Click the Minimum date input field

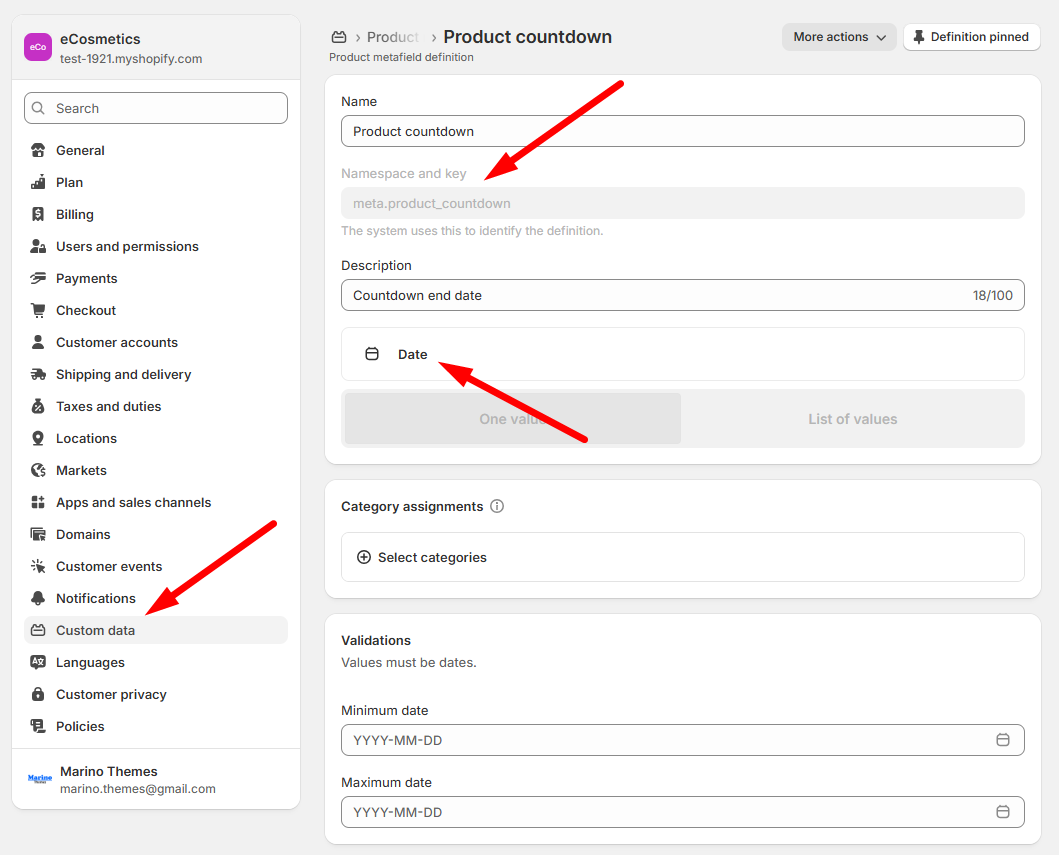click(x=683, y=740)
